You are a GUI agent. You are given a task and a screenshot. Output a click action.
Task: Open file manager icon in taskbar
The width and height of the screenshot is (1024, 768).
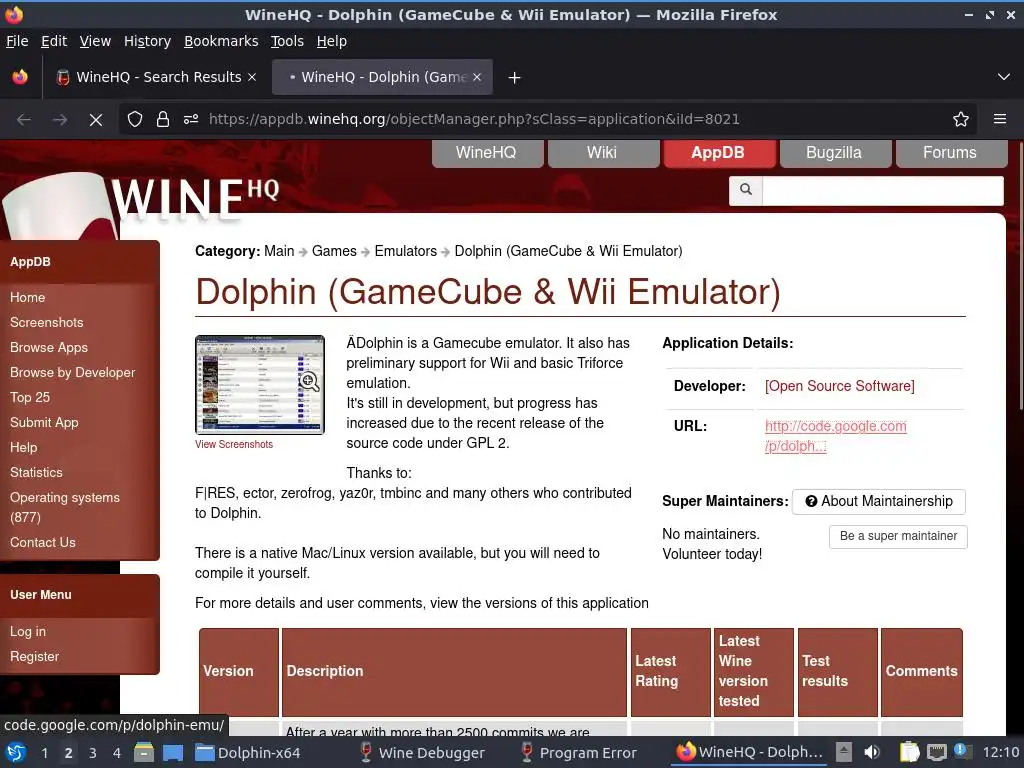click(x=144, y=752)
